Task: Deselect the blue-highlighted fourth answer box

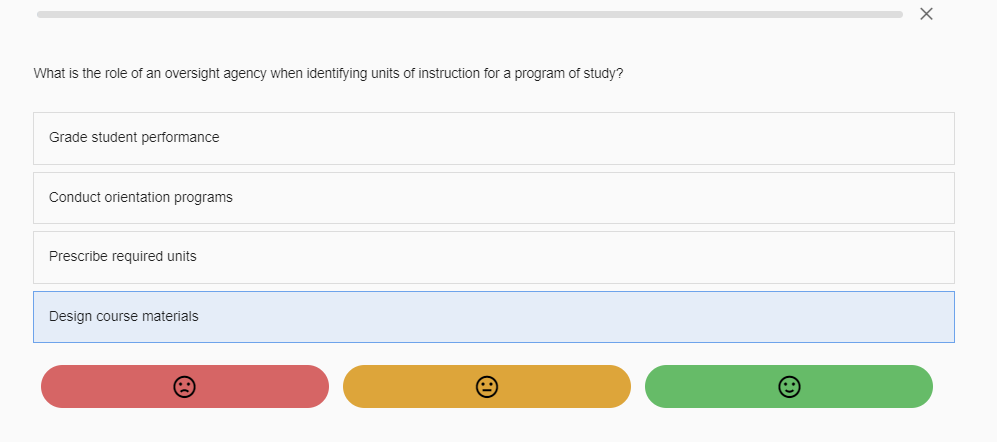Action: pos(493,317)
